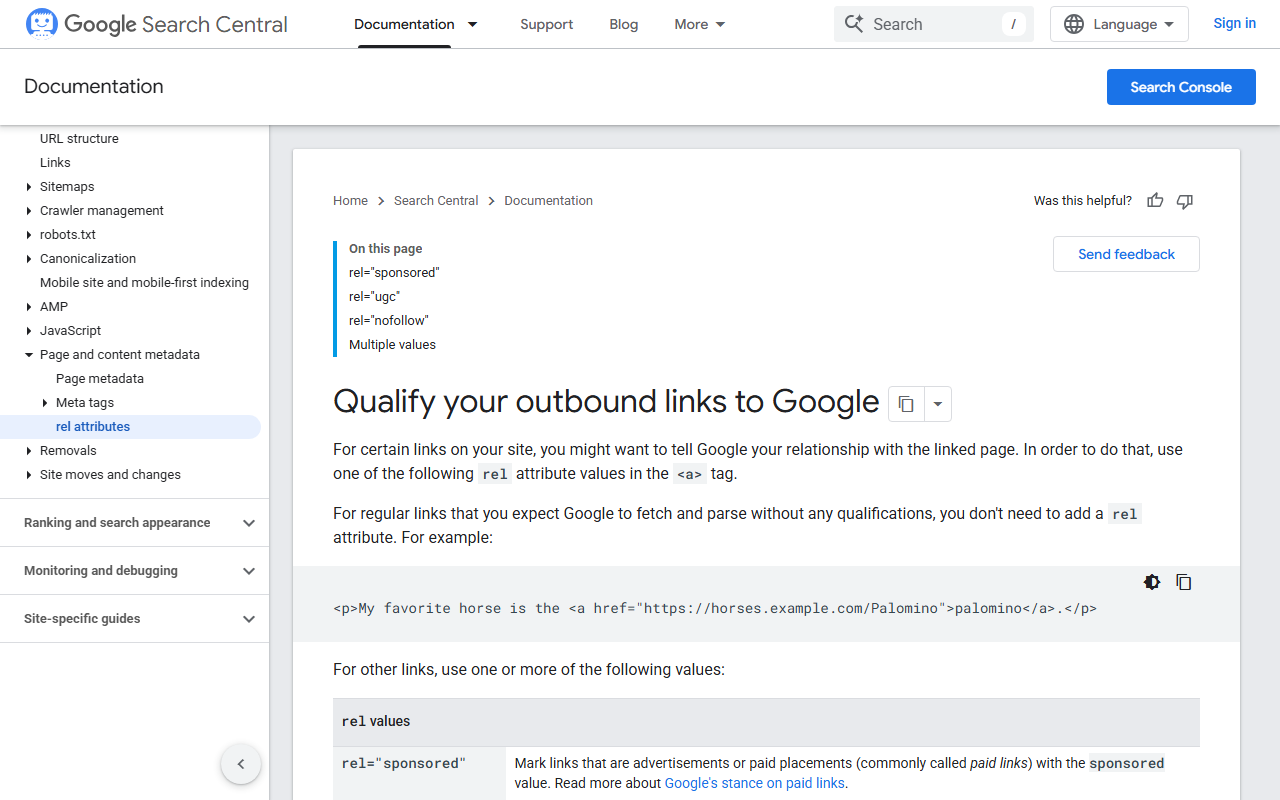Click the Documentation page header title

click(x=94, y=87)
